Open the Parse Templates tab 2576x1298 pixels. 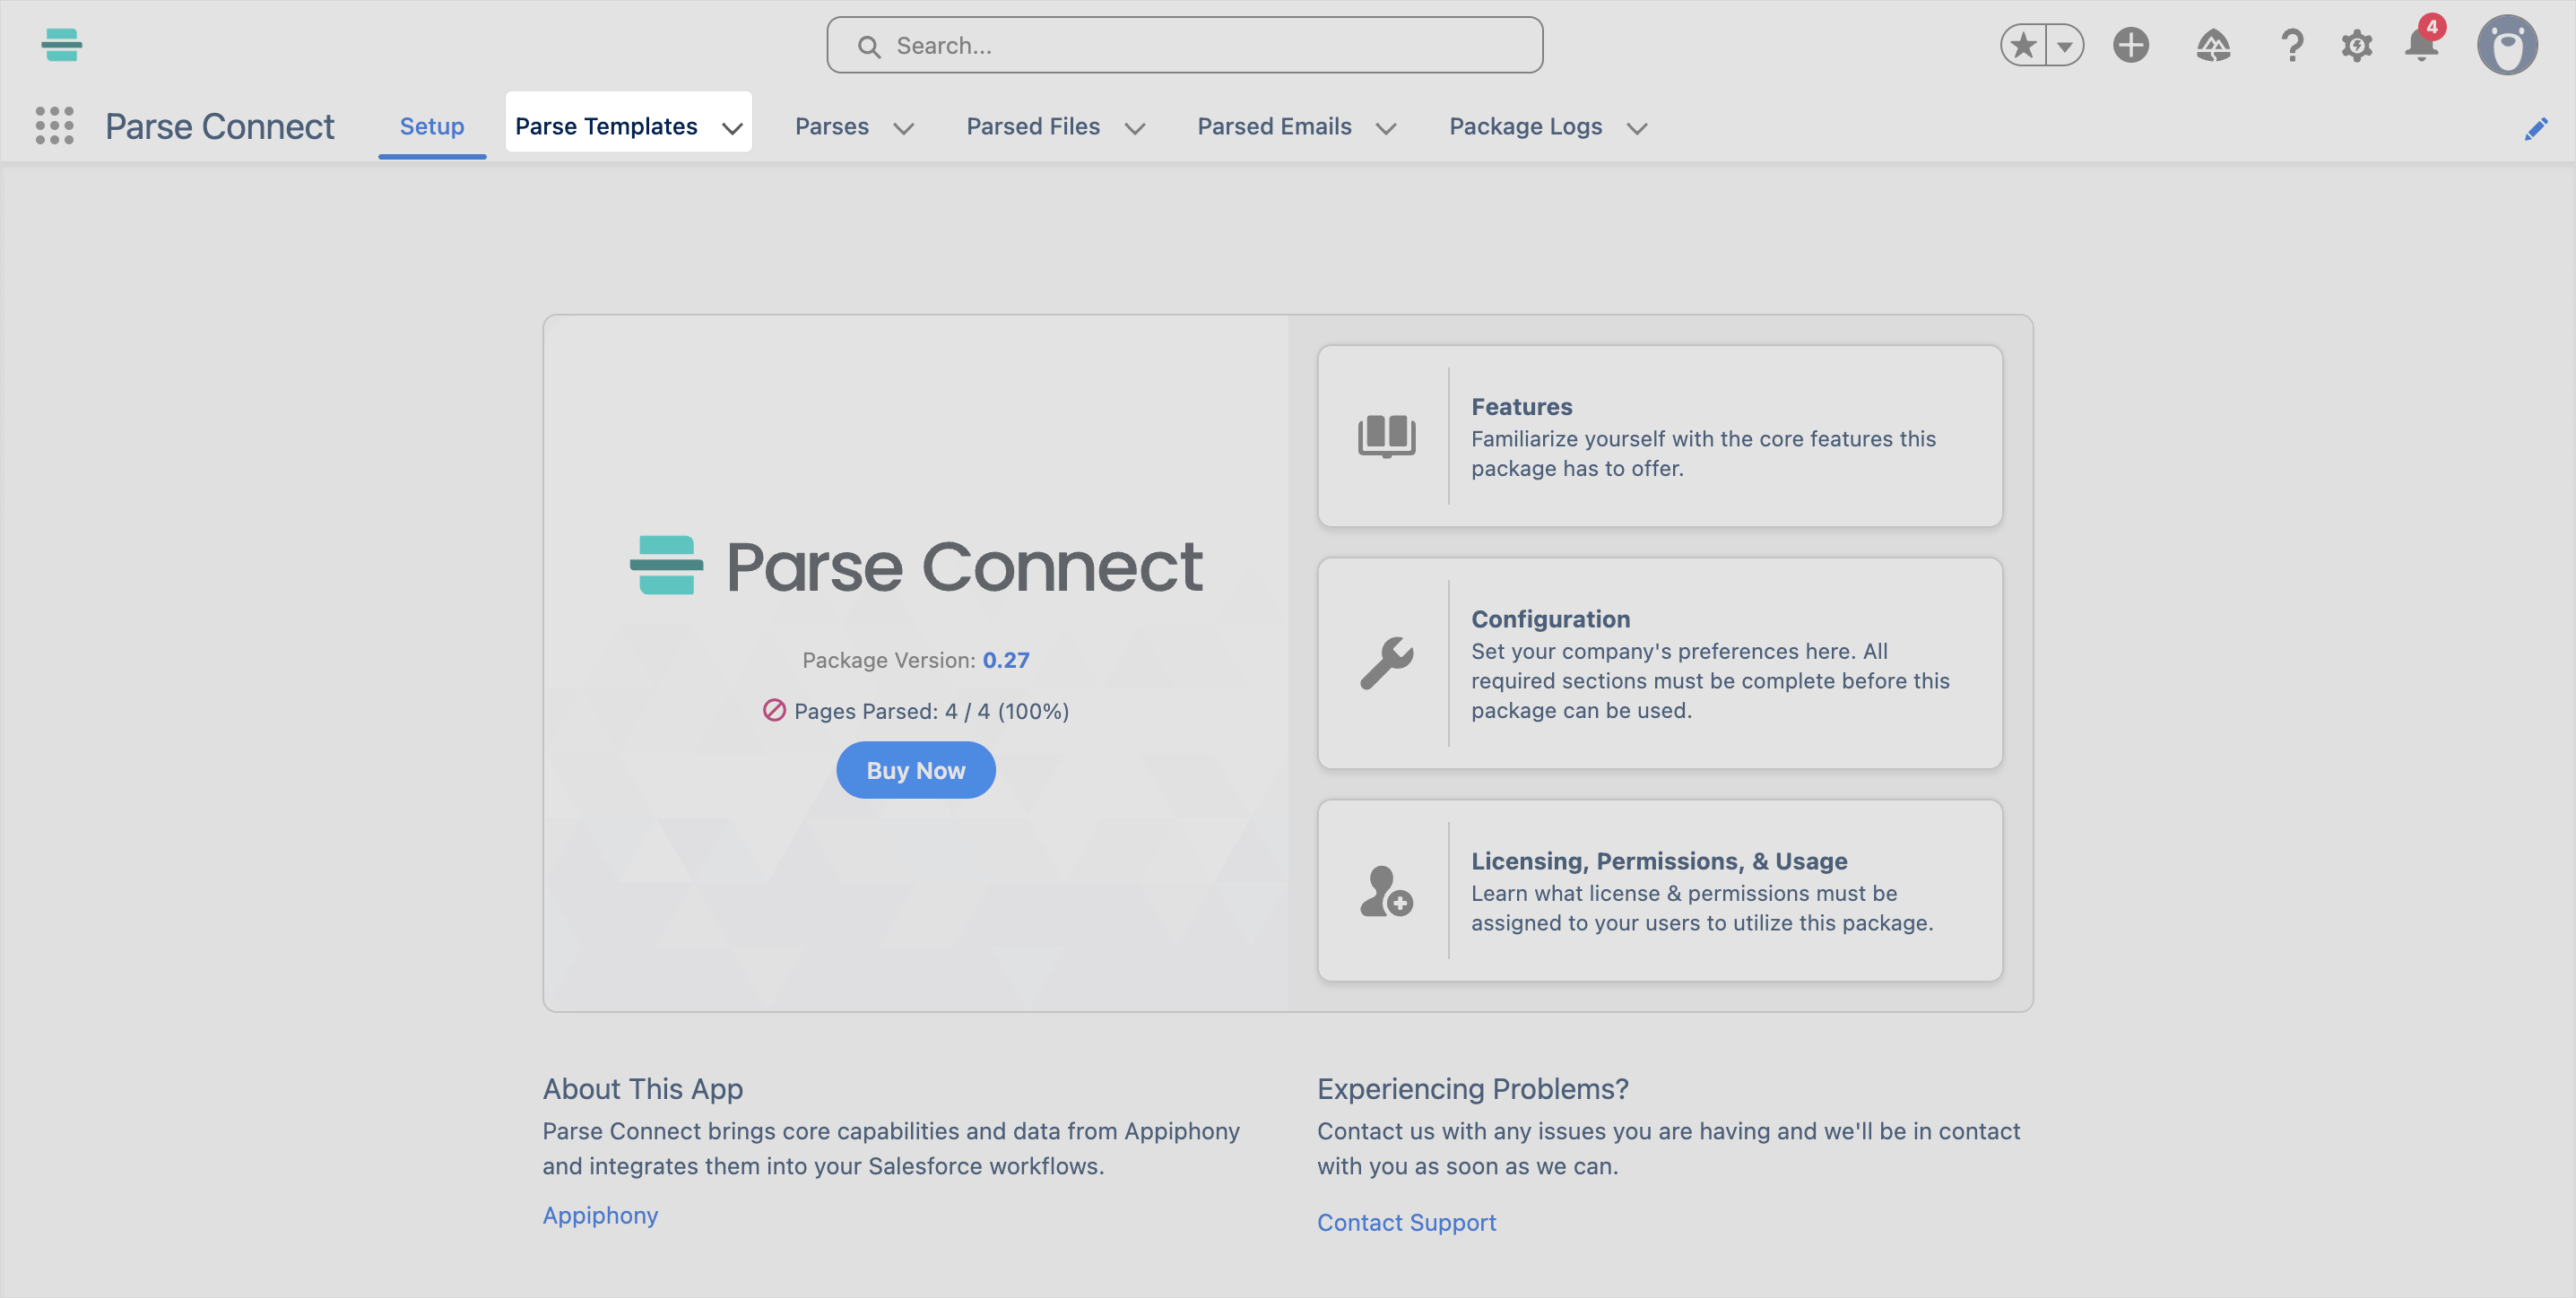[606, 126]
